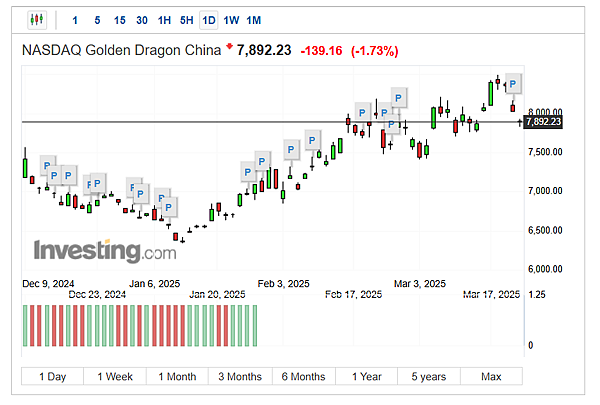
Task: Show the 1 Week range
Action: (x=115, y=376)
